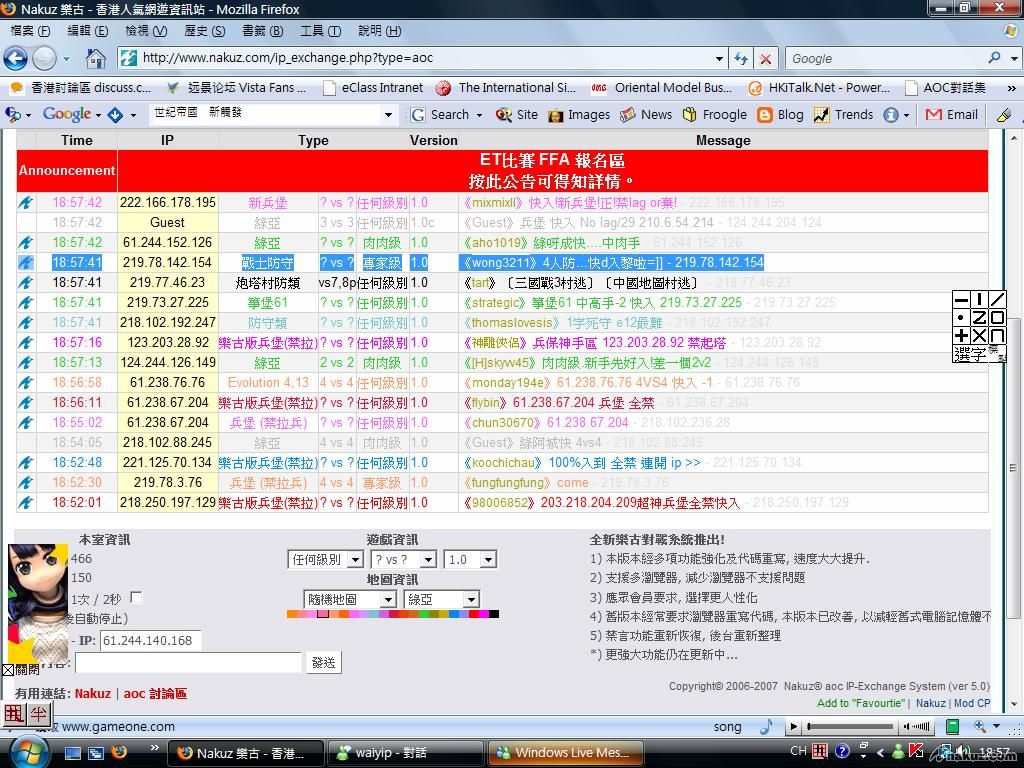Viewport: 1024px width, 768px height.
Task: Open Images search in Google toolbar
Action: [x=579, y=114]
